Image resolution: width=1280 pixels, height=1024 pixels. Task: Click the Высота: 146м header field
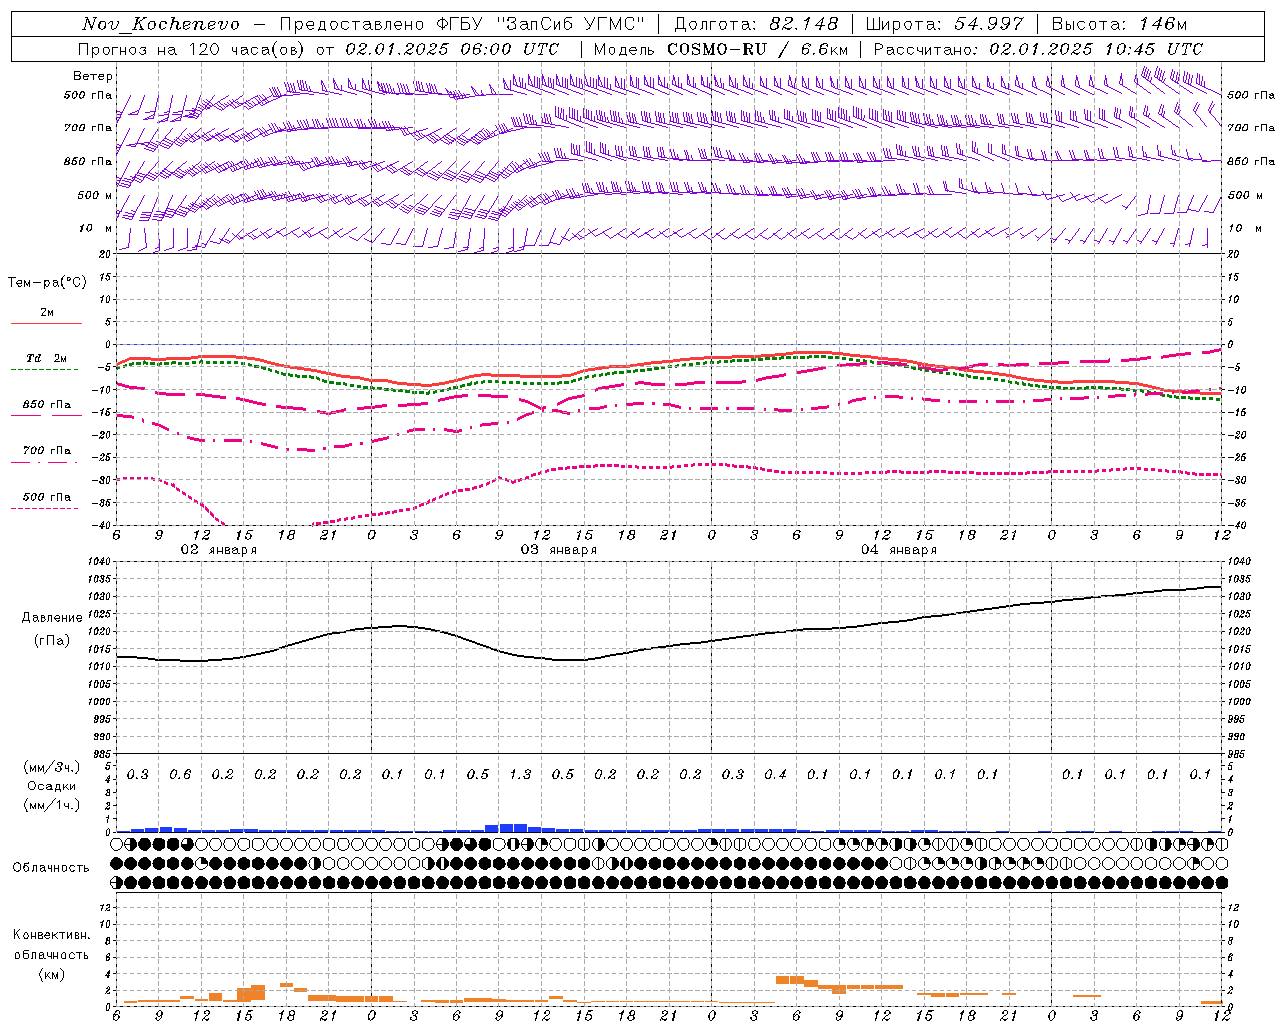coord(1119,24)
